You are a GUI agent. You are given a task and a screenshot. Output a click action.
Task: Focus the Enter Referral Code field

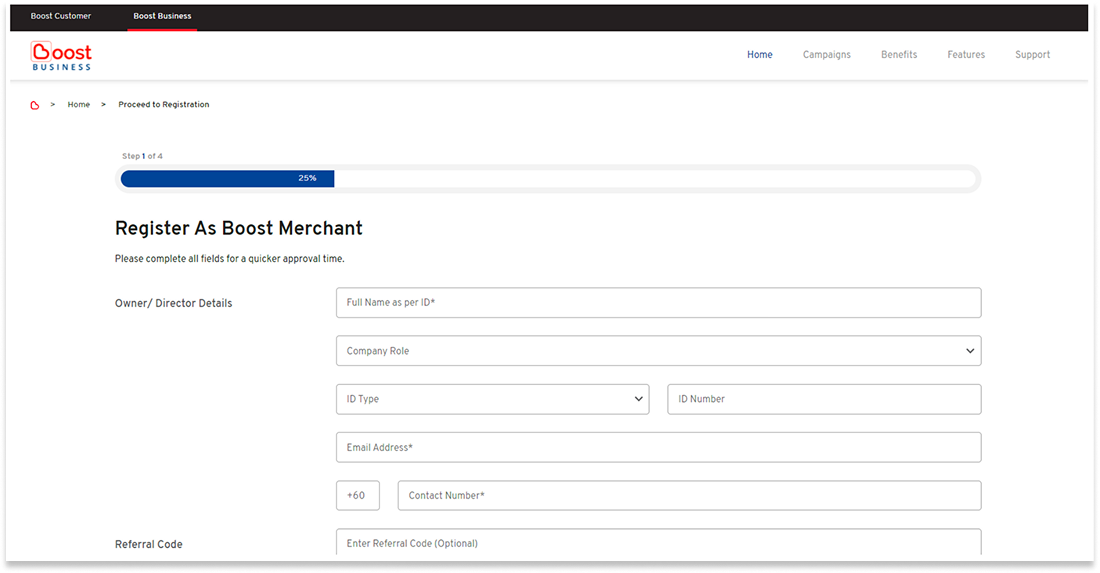658,542
